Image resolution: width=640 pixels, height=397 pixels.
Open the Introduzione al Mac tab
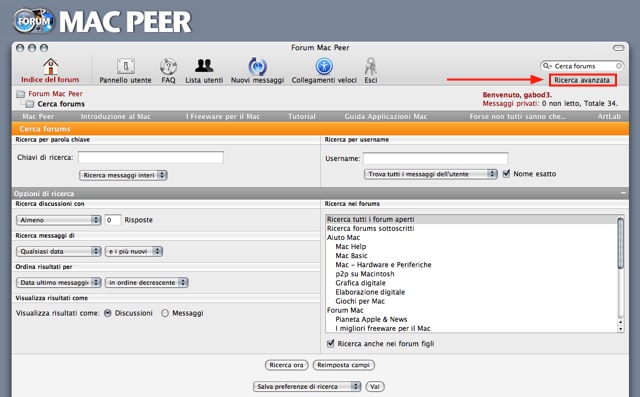(x=116, y=116)
